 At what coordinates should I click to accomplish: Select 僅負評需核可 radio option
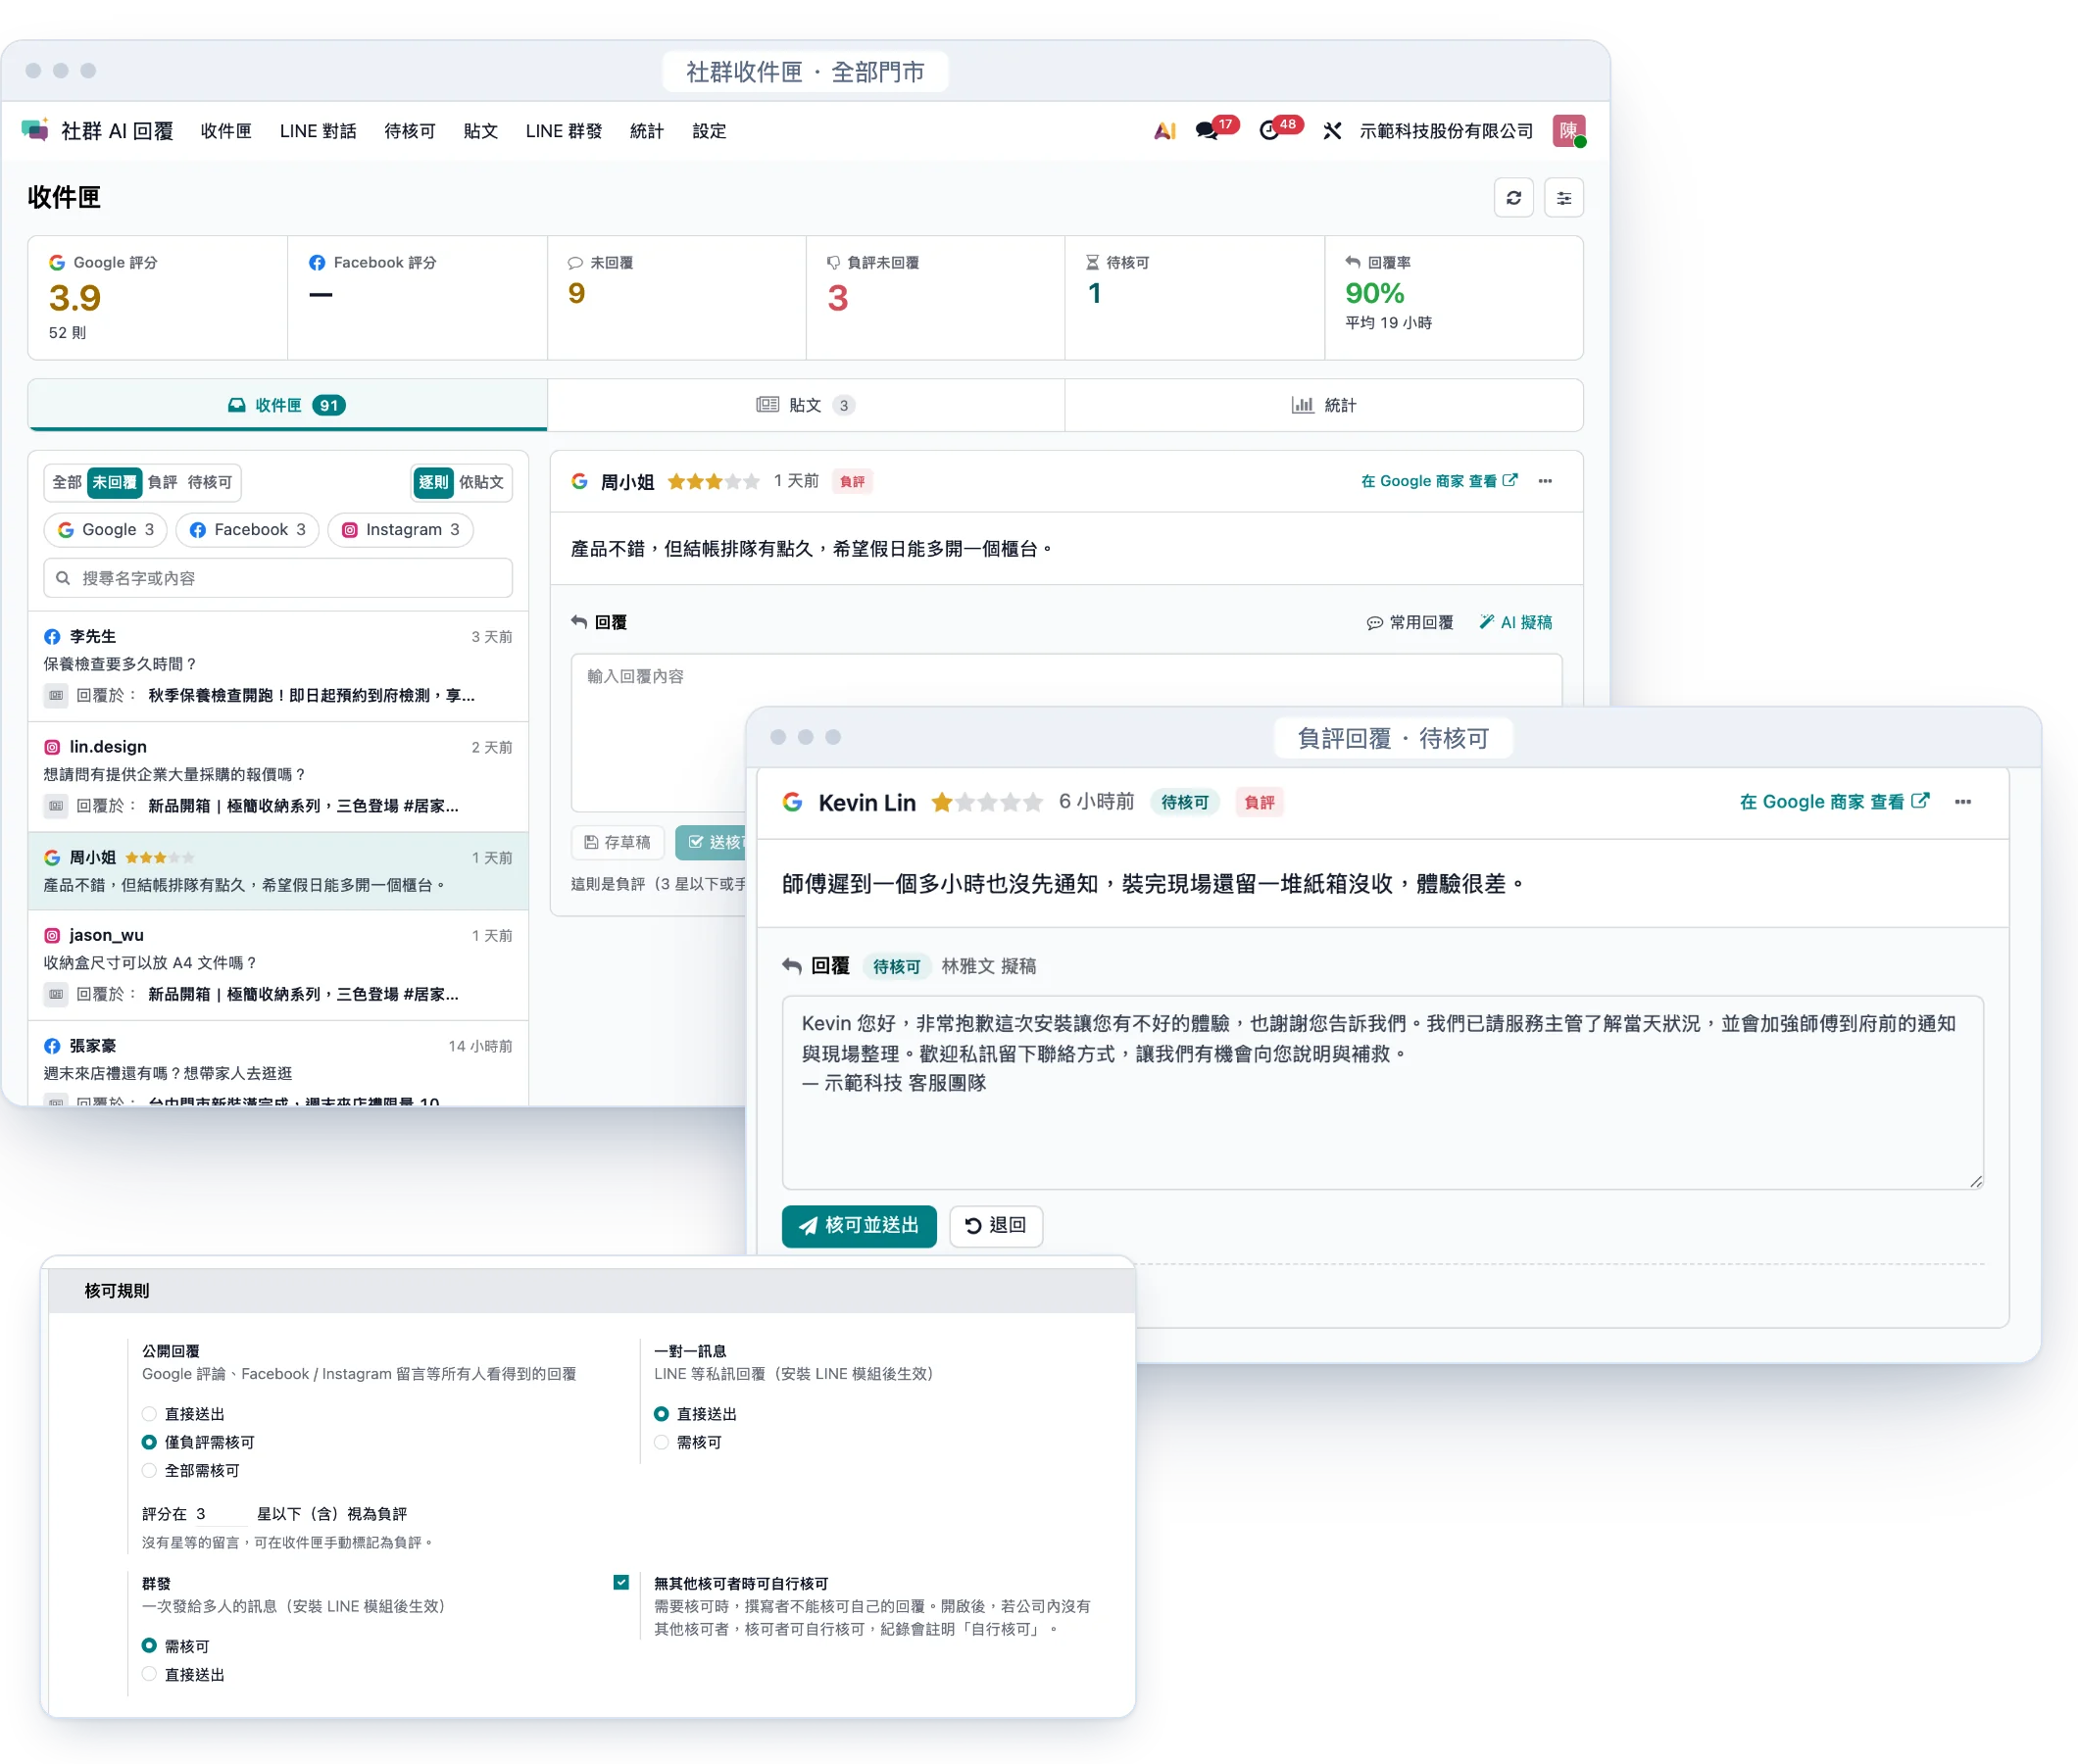(149, 1441)
